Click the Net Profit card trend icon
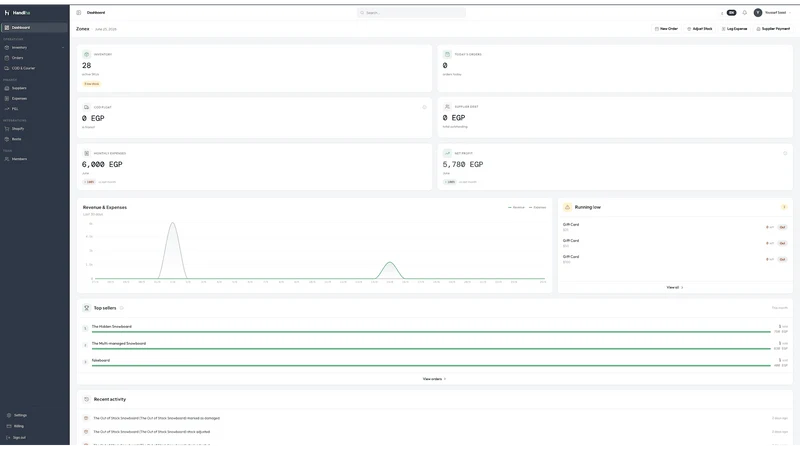Screen dimensions: 800x450 447,153
